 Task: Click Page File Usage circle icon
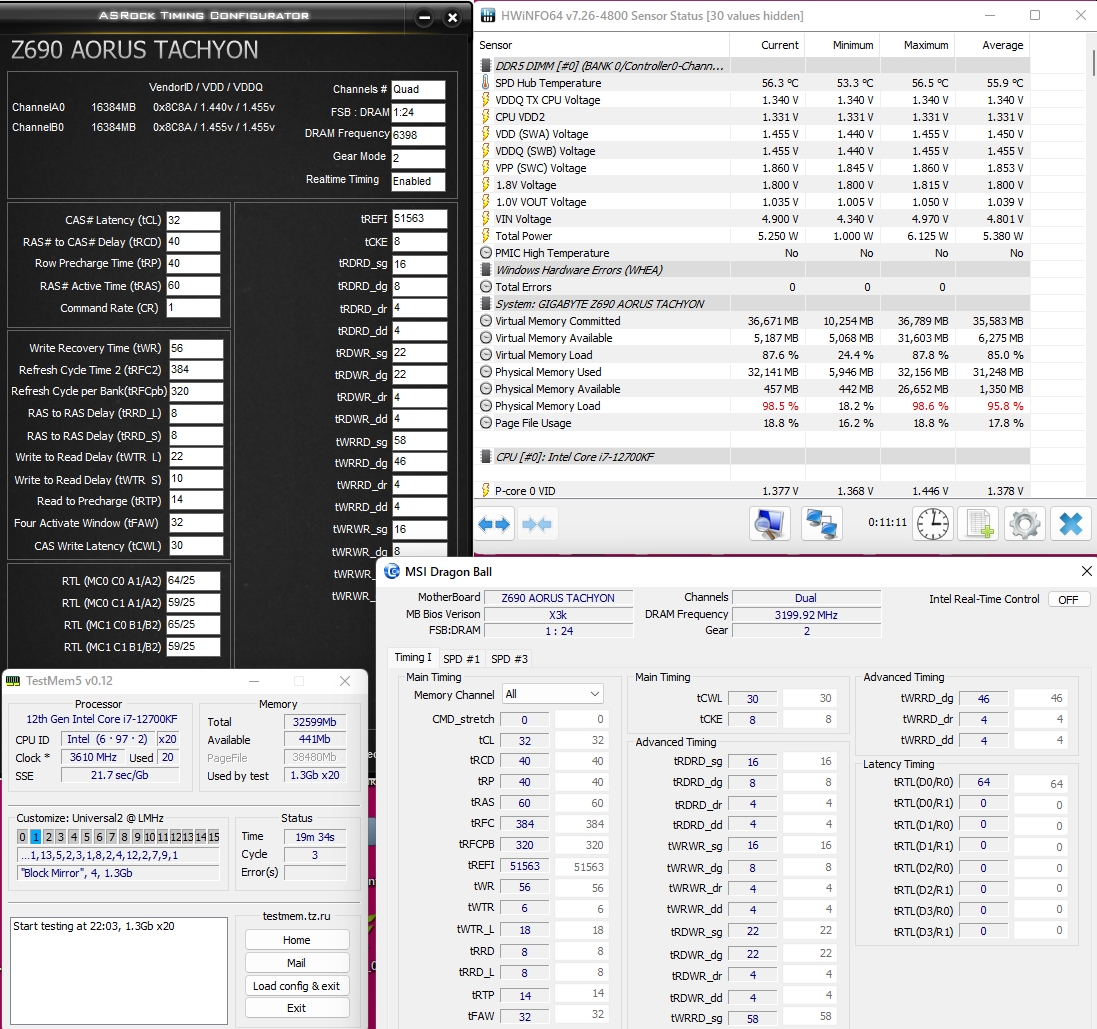[x=486, y=423]
